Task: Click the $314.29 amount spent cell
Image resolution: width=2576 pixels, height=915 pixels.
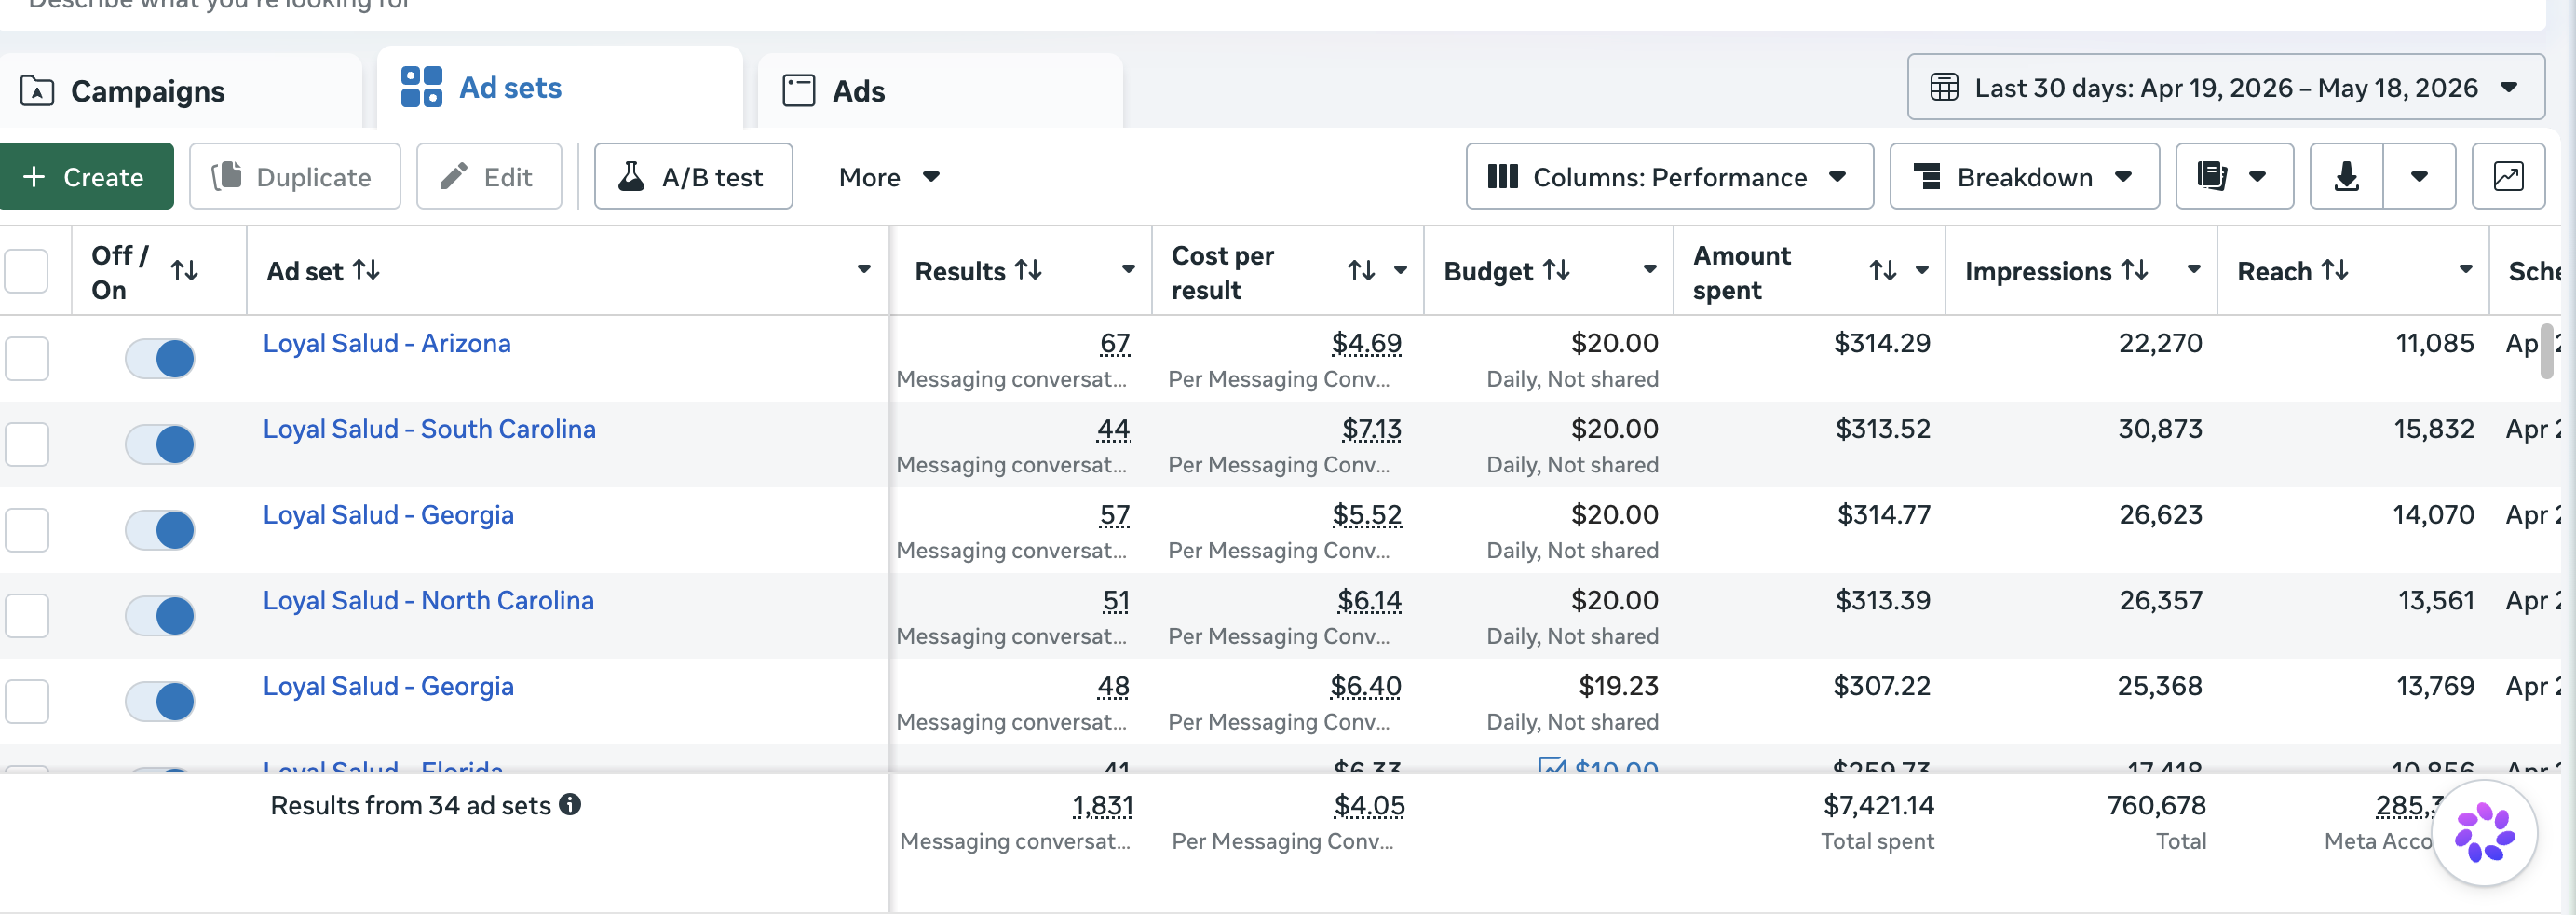Action: (x=1882, y=343)
